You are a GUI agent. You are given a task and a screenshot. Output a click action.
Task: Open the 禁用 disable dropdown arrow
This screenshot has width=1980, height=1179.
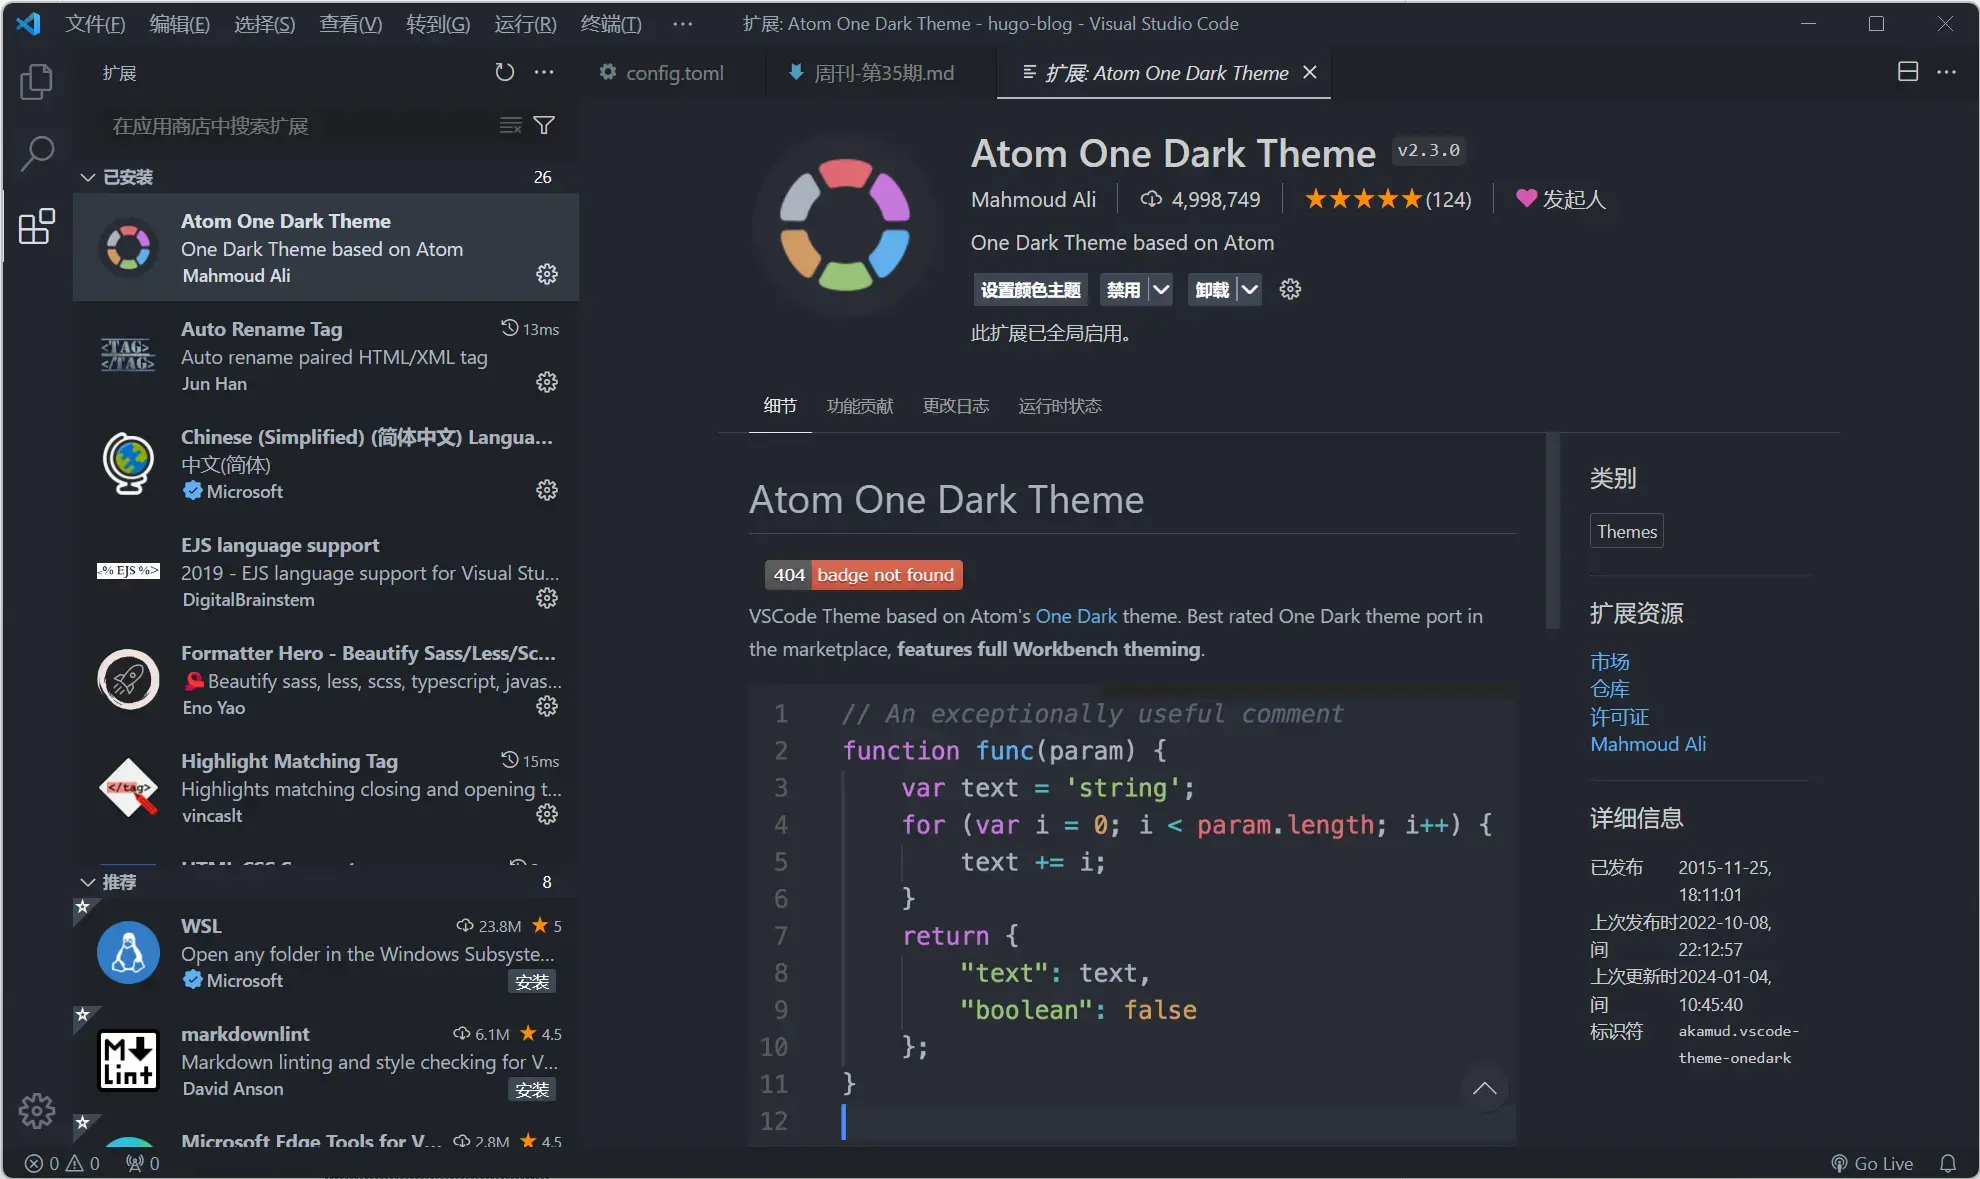pyautogui.click(x=1161, y=290)
